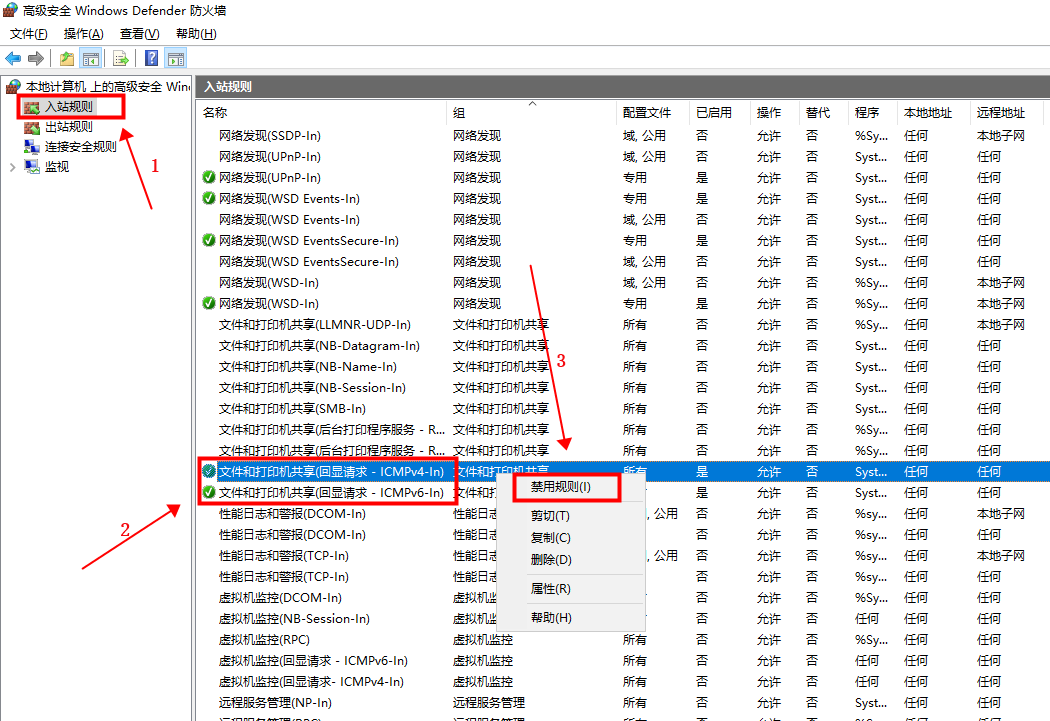Sort rules by 已启用 column header

point(714,113)
